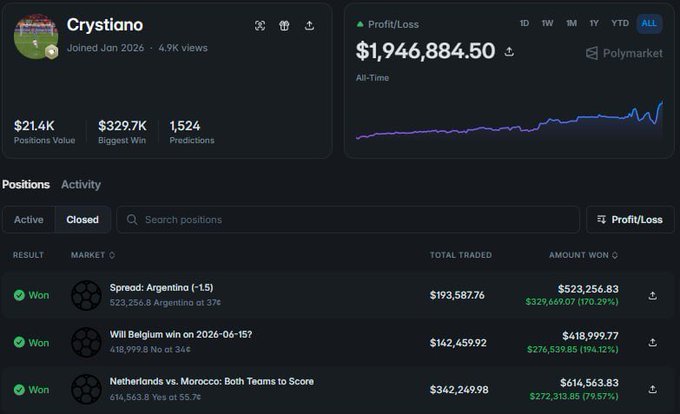Click the $142,459.92 total traded value
680x414 pixels.
458,343
